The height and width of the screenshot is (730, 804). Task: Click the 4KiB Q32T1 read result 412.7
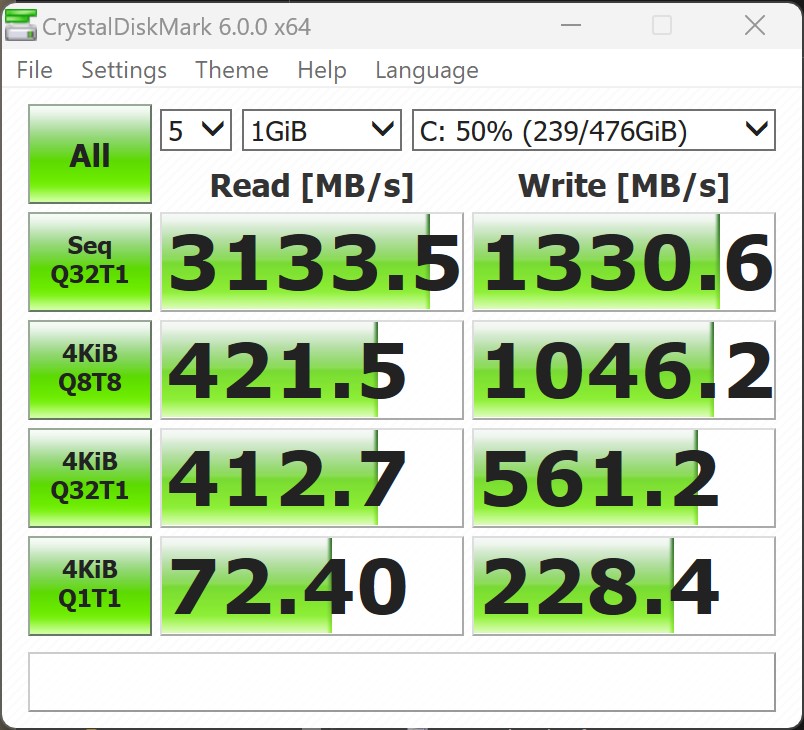pos(312,478)
